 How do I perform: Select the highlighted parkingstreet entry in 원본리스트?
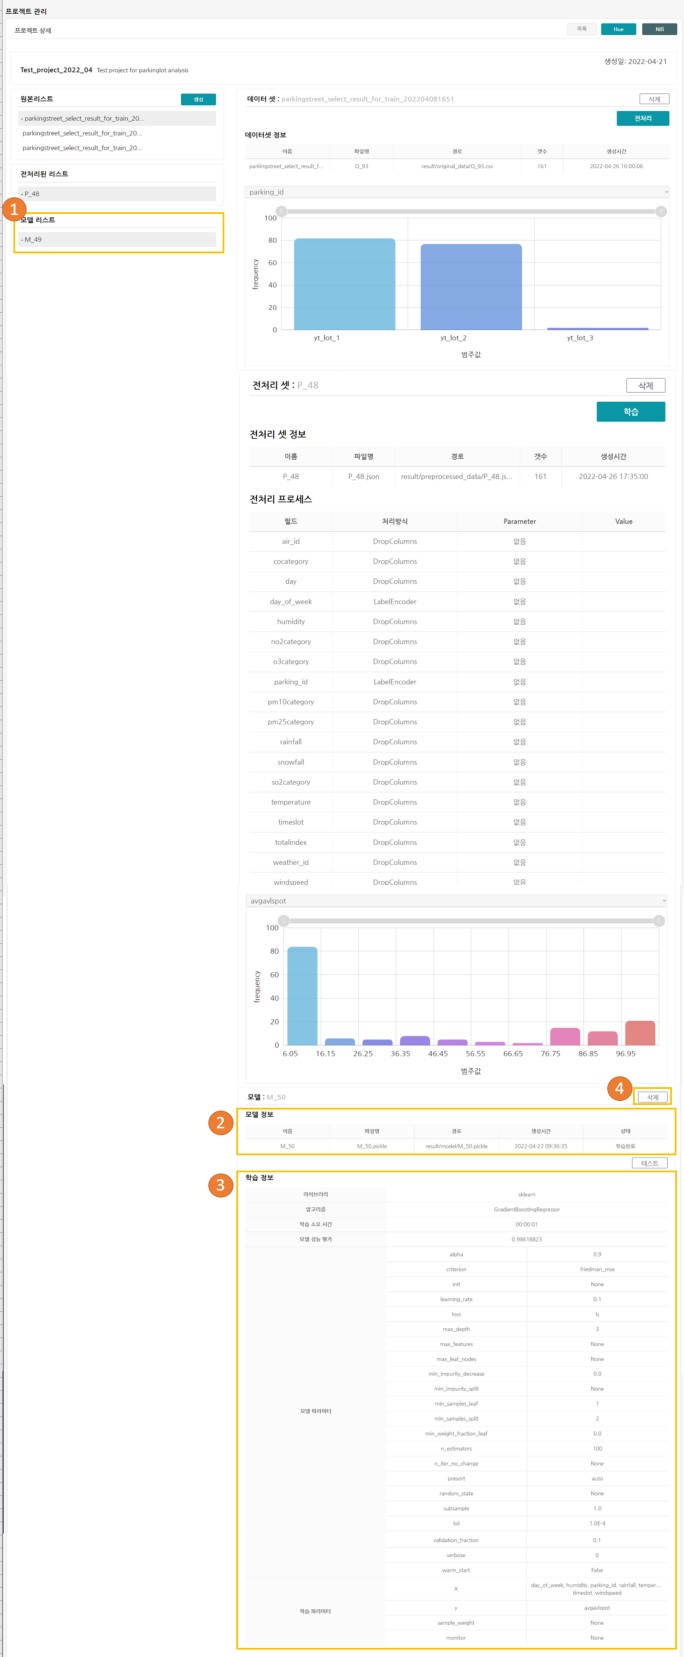point(118,118)
